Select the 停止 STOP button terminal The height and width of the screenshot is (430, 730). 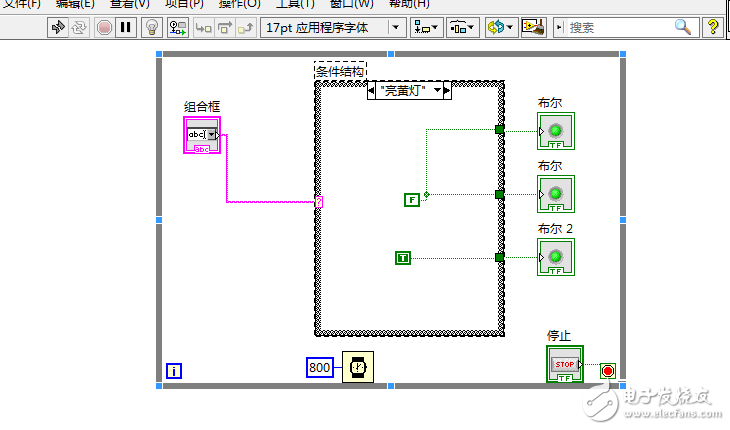[565, 364]
